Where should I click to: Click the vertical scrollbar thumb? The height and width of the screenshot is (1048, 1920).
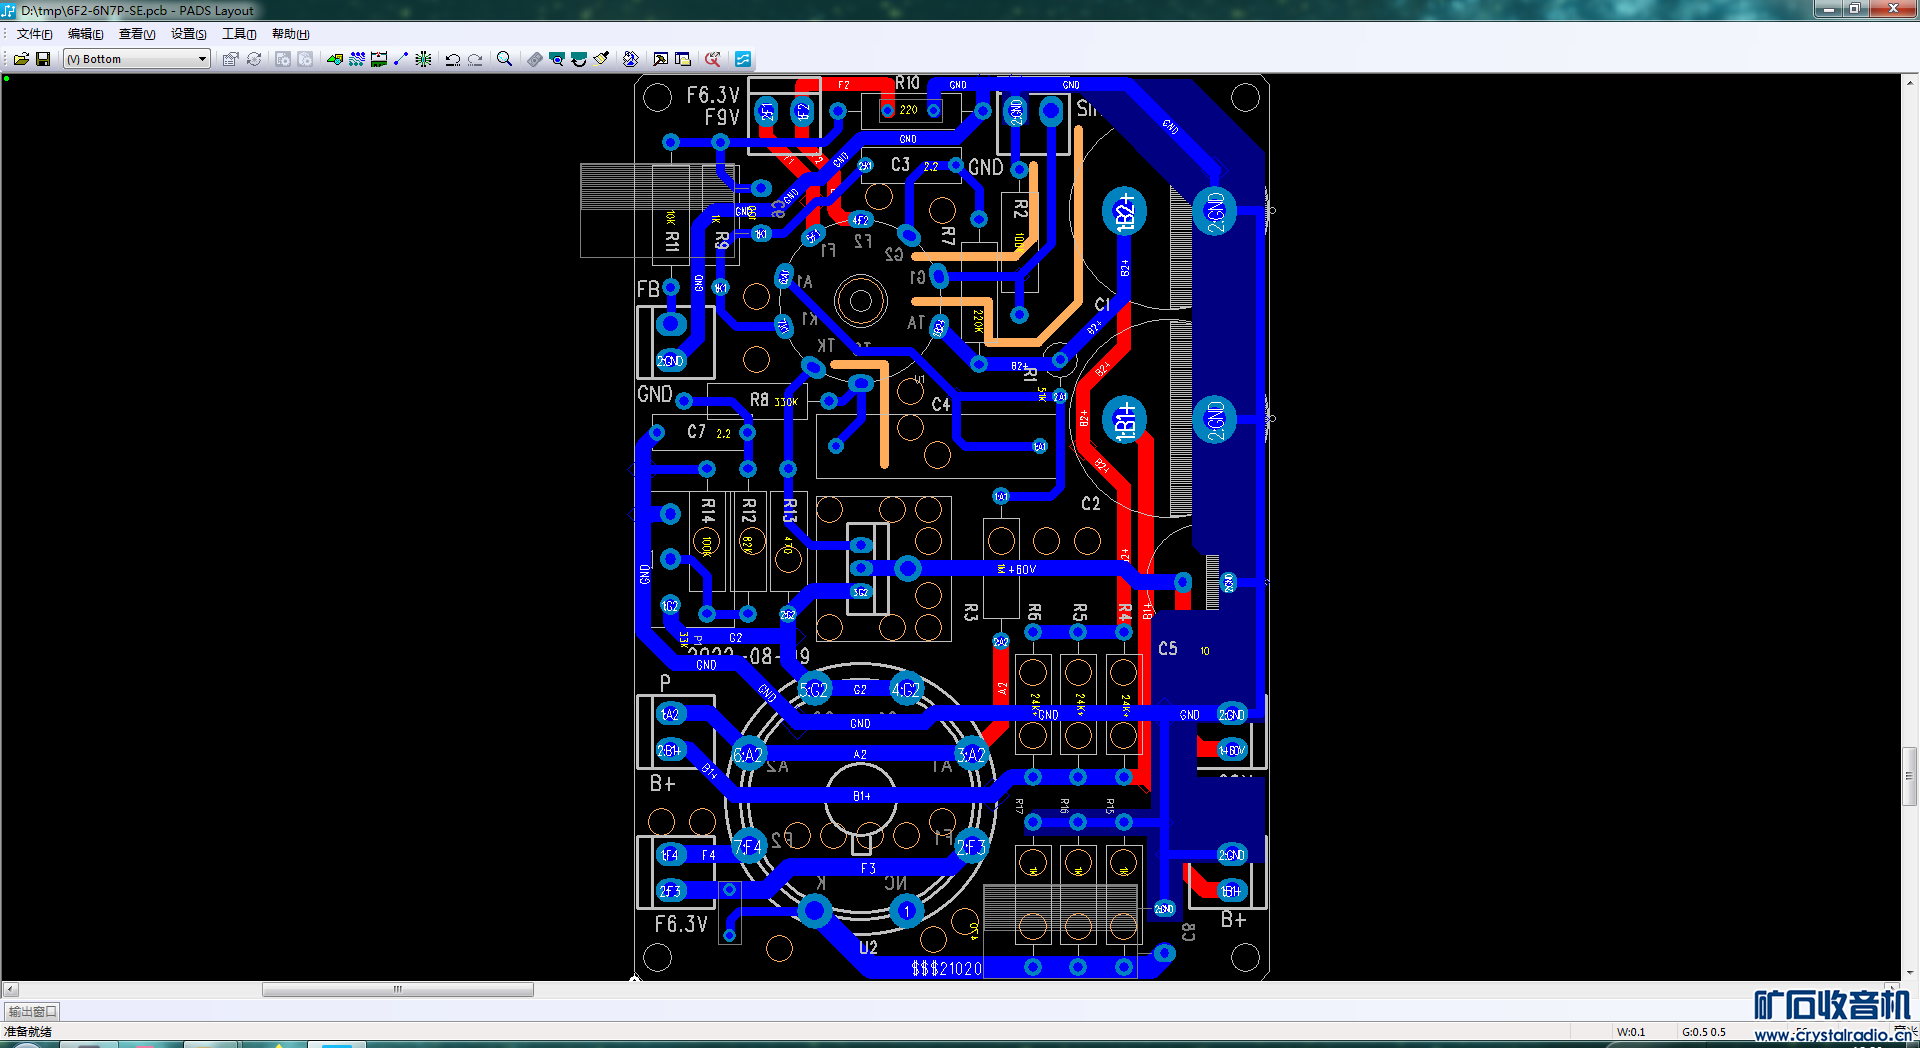(1910, 776)
